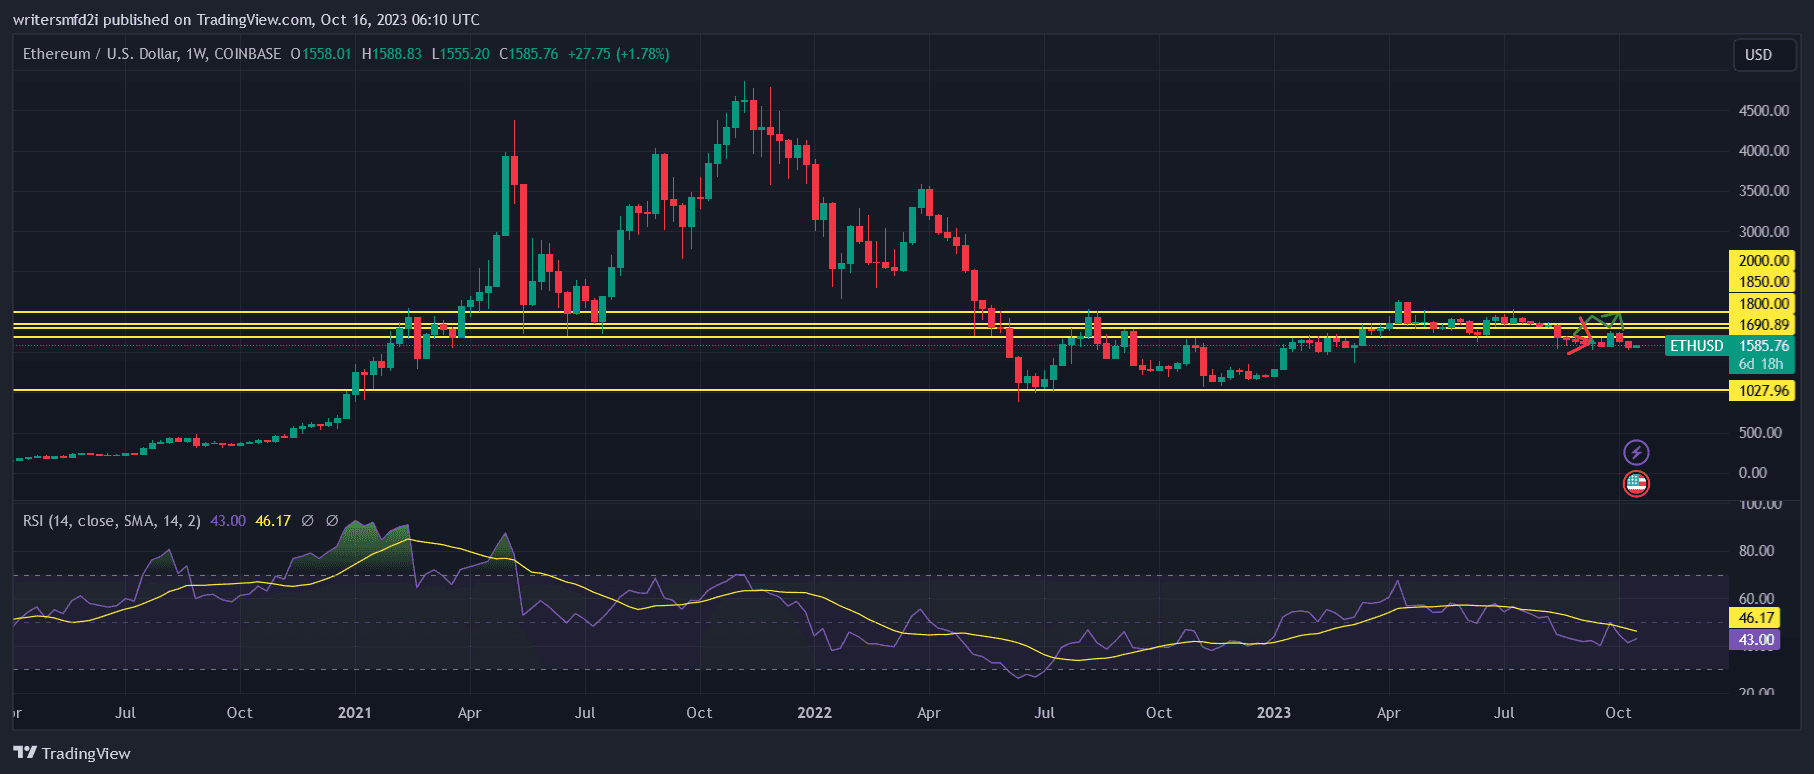The image size is (1814, 774).
Task: Click the RSI (14, close, SMA, 14, 2) legend
Action: click(x=112, y=521)
